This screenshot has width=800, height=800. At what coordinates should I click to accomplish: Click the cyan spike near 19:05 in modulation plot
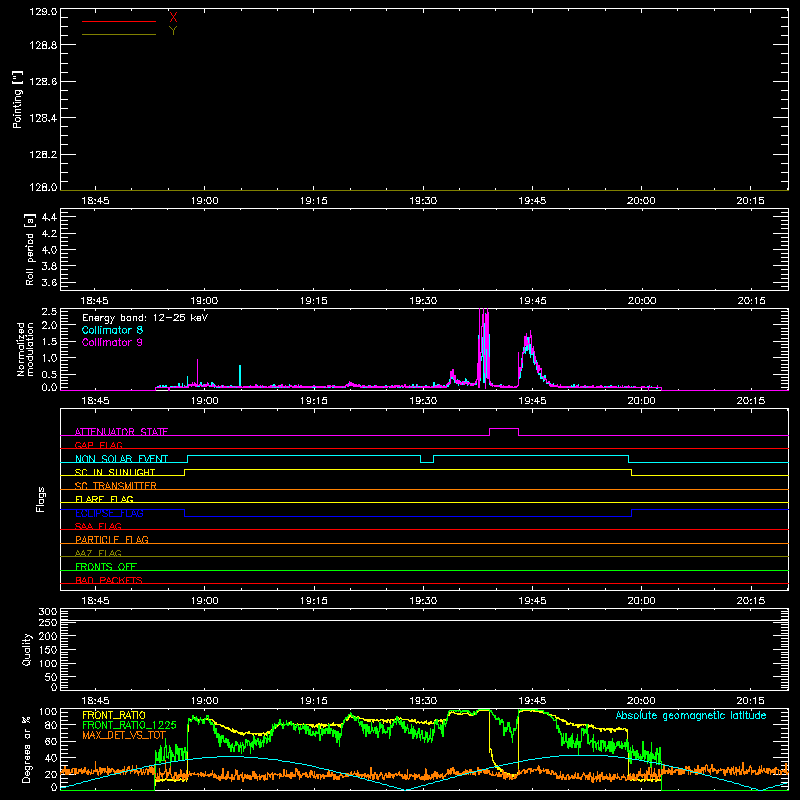pos(240,376)
